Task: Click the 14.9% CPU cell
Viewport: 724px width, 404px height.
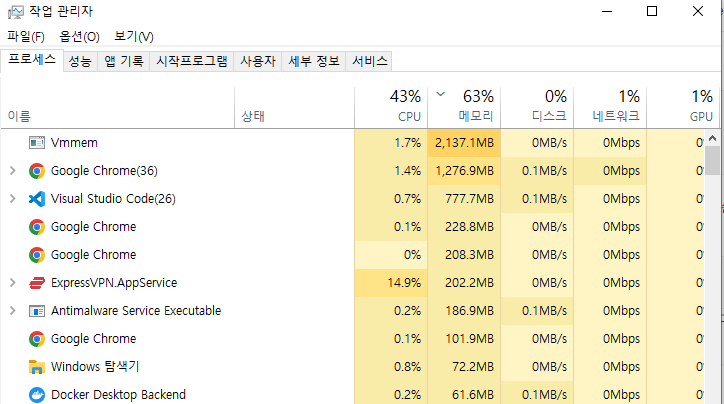Action: pos(391,283)
